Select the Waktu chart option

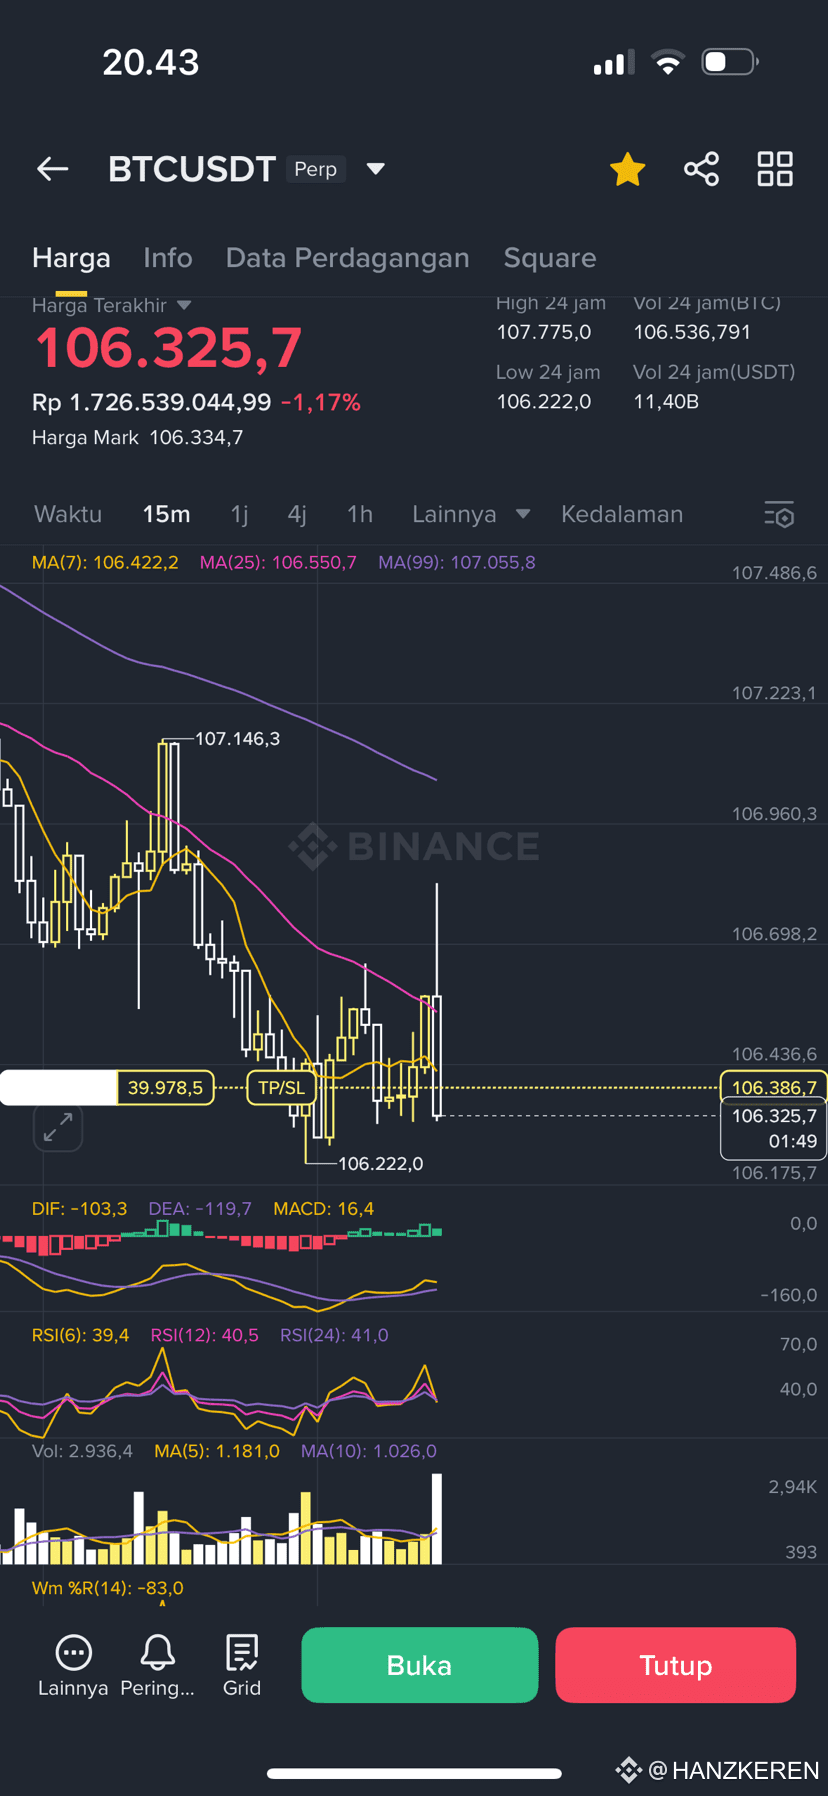(x=68, y=514)
